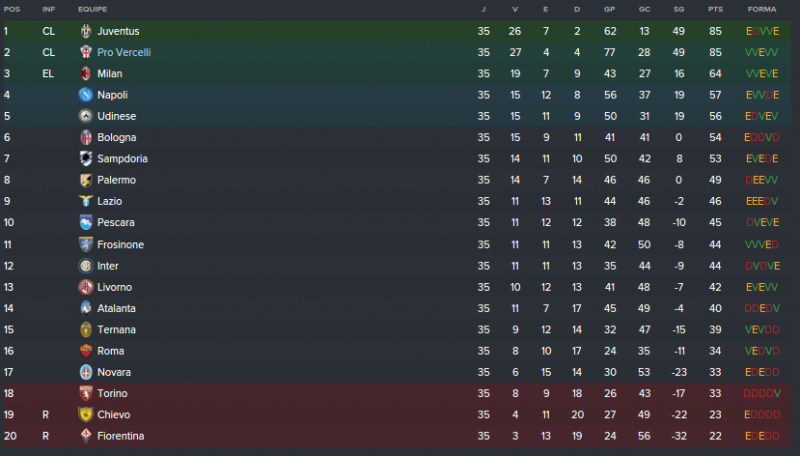Viewport: 800px width, 456px height.
Task: Click the Roma club crest
Action: [86, 351]
